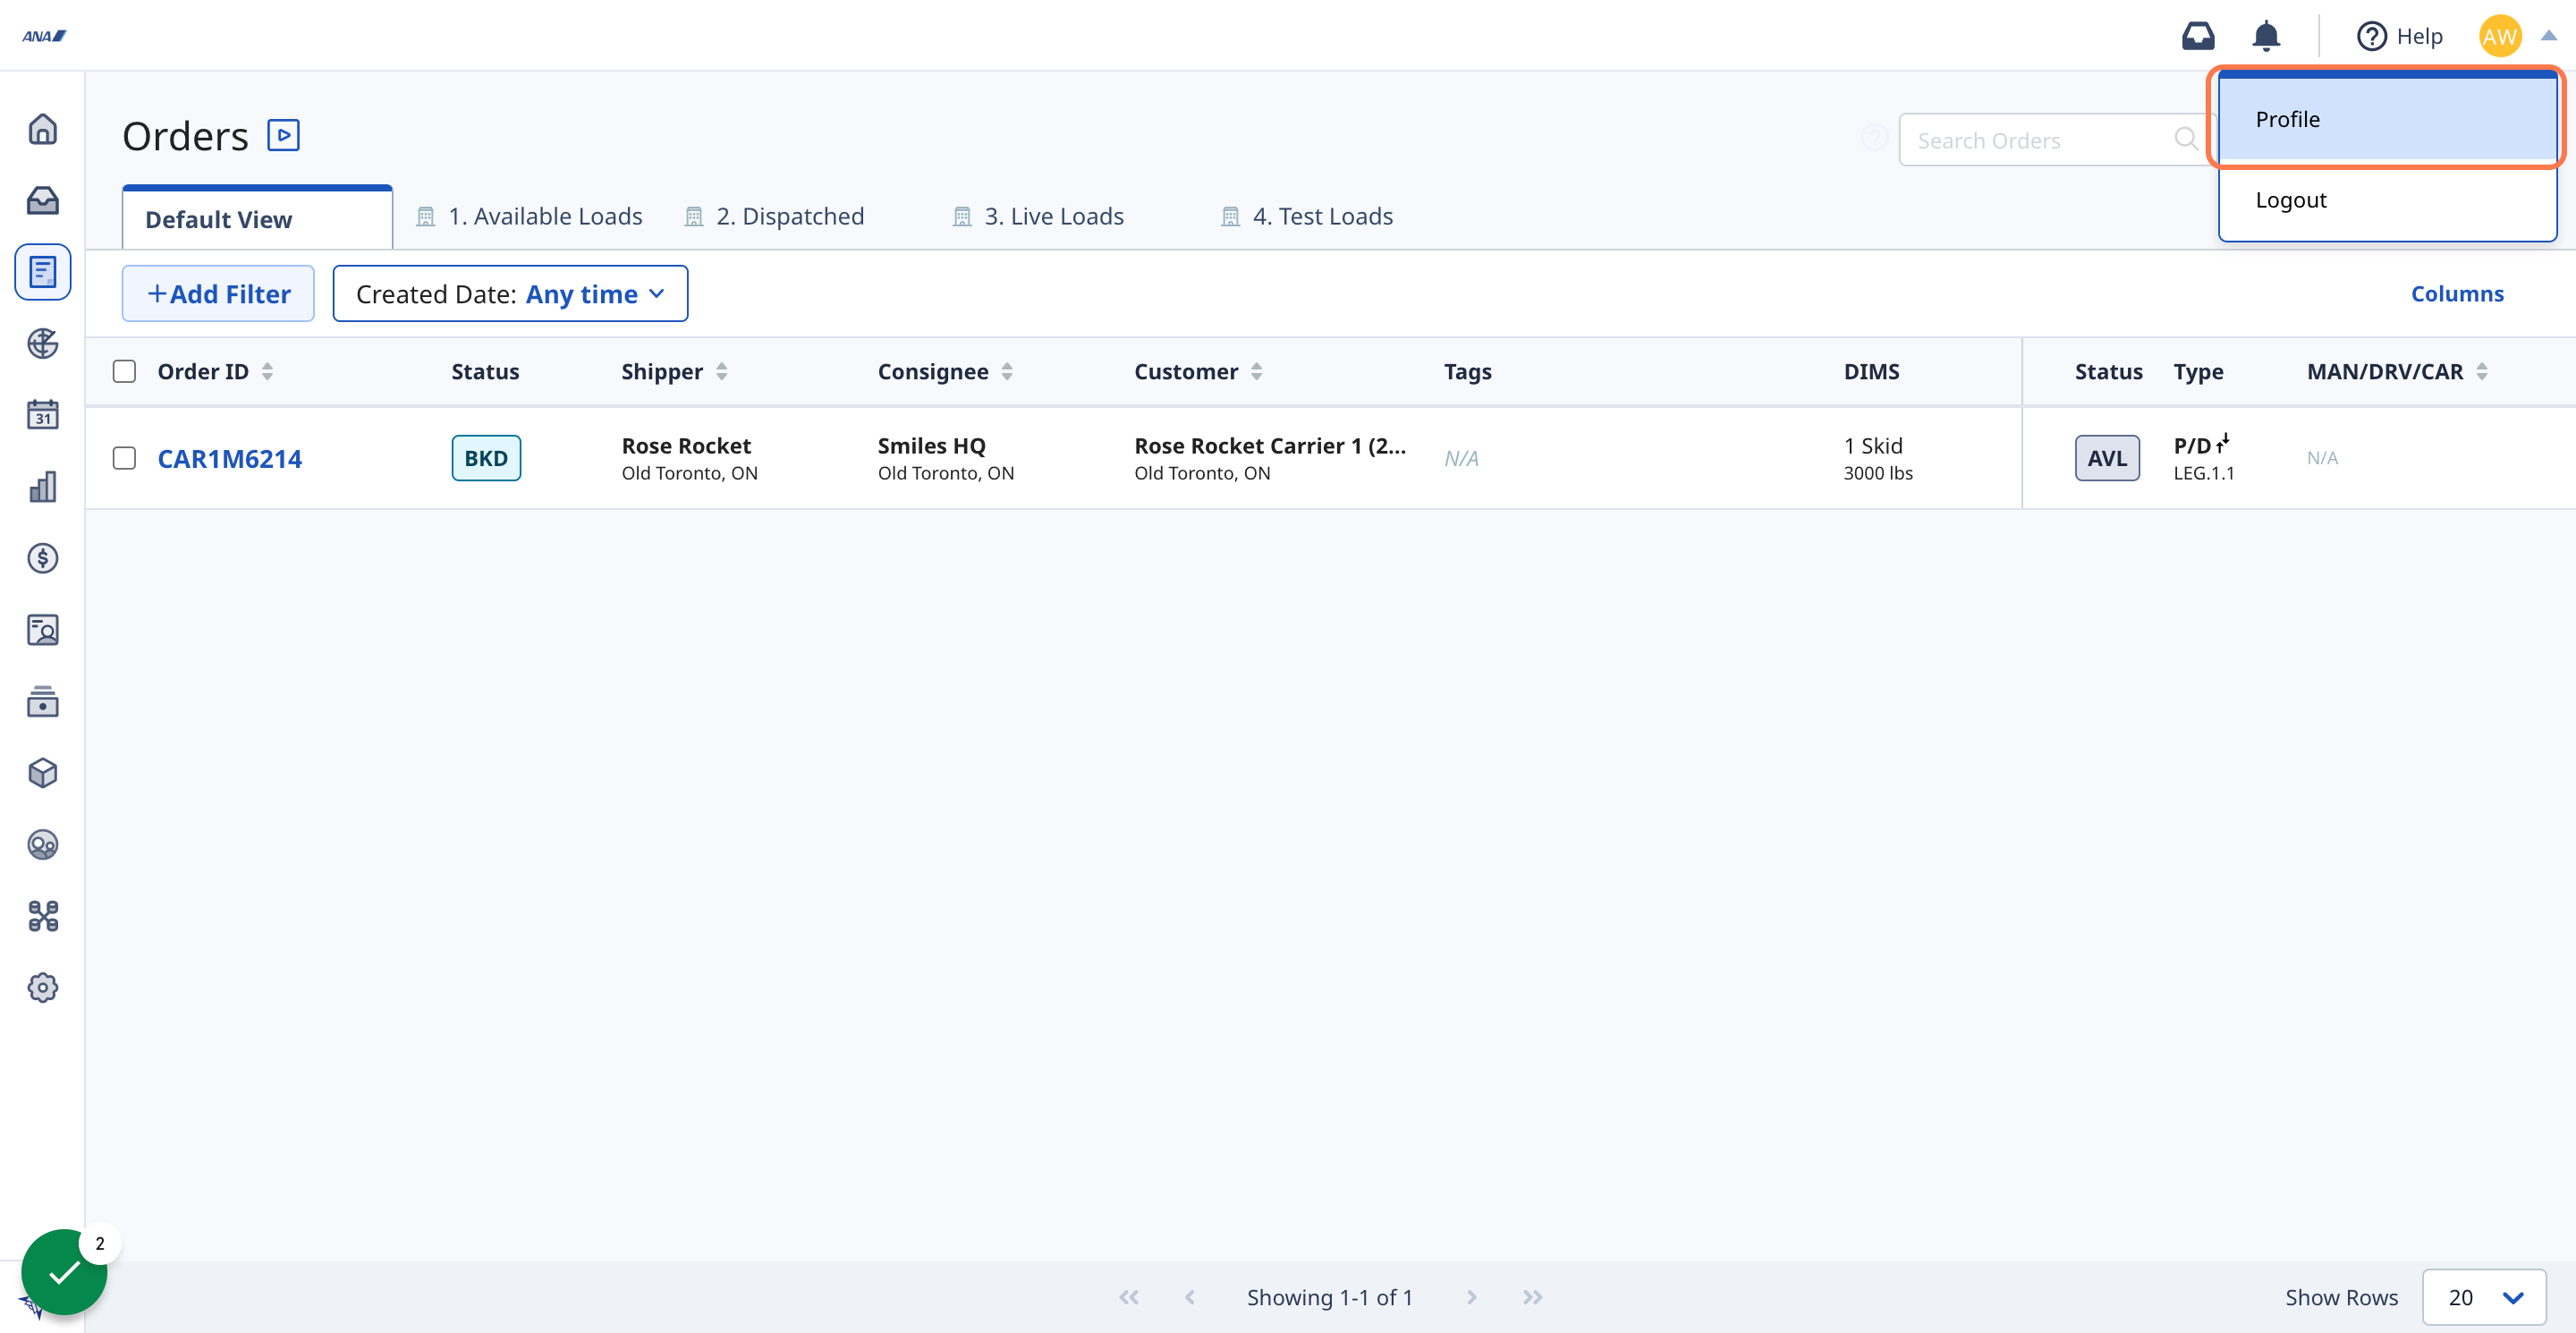Viewport: 2576px width, 1333px height.
Task: Open order CAR1M6214 link
Action: pyautogui.click(x=230, y=459)
